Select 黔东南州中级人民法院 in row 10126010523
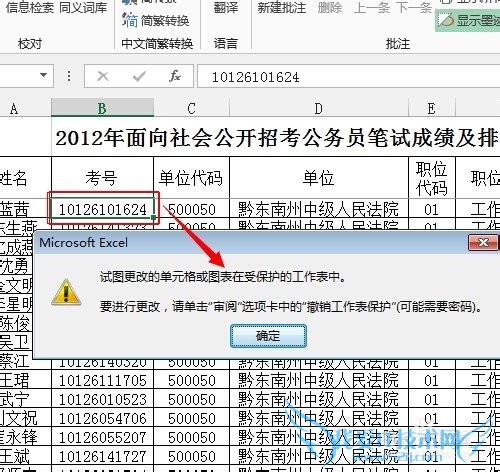Screen dimensions: 500x472 [319, 399]
